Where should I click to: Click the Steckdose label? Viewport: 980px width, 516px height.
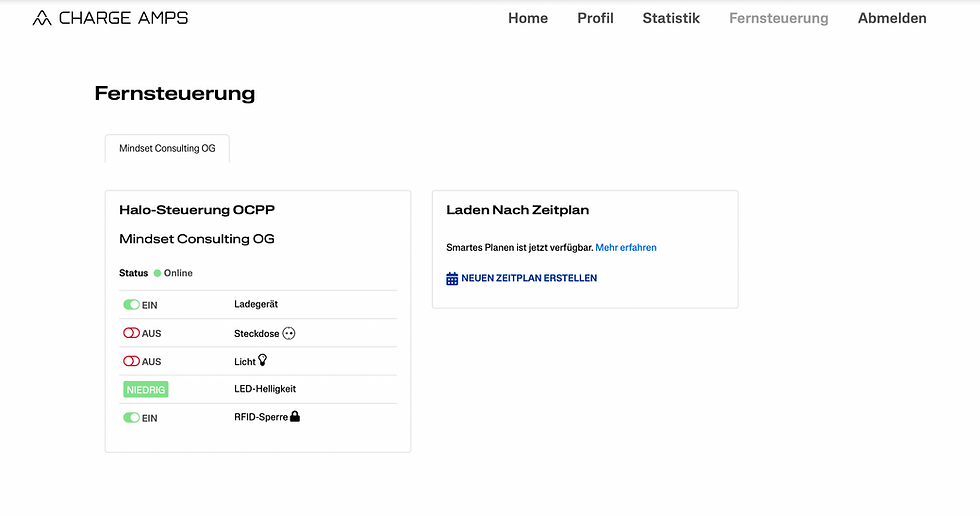(256, 334)
